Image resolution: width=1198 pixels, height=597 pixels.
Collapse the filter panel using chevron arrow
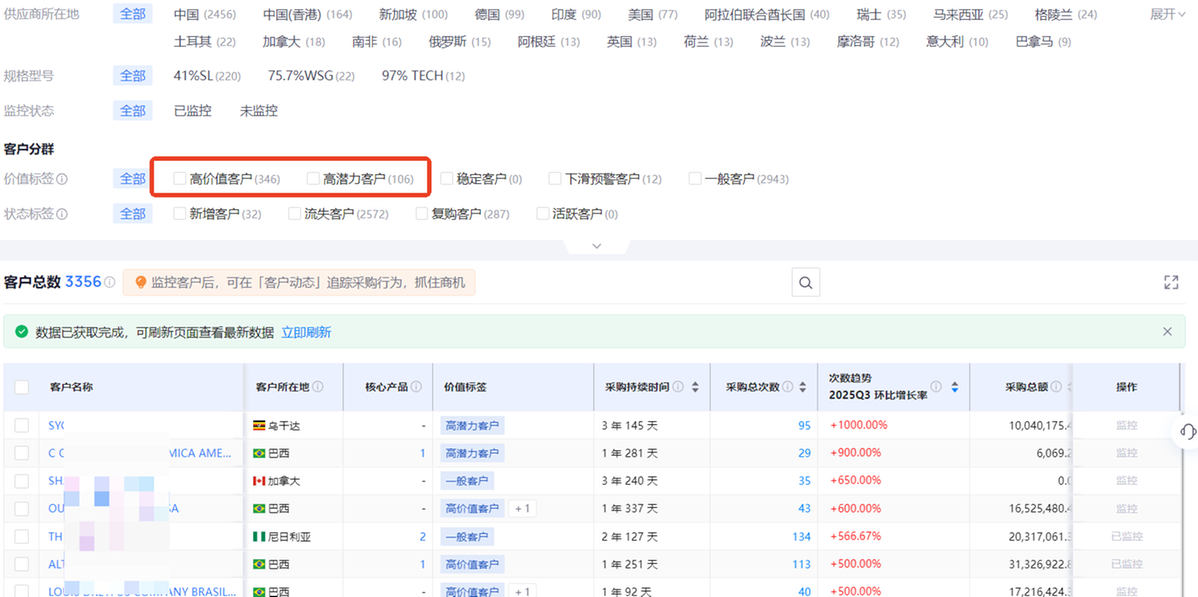tap(597, 245)
